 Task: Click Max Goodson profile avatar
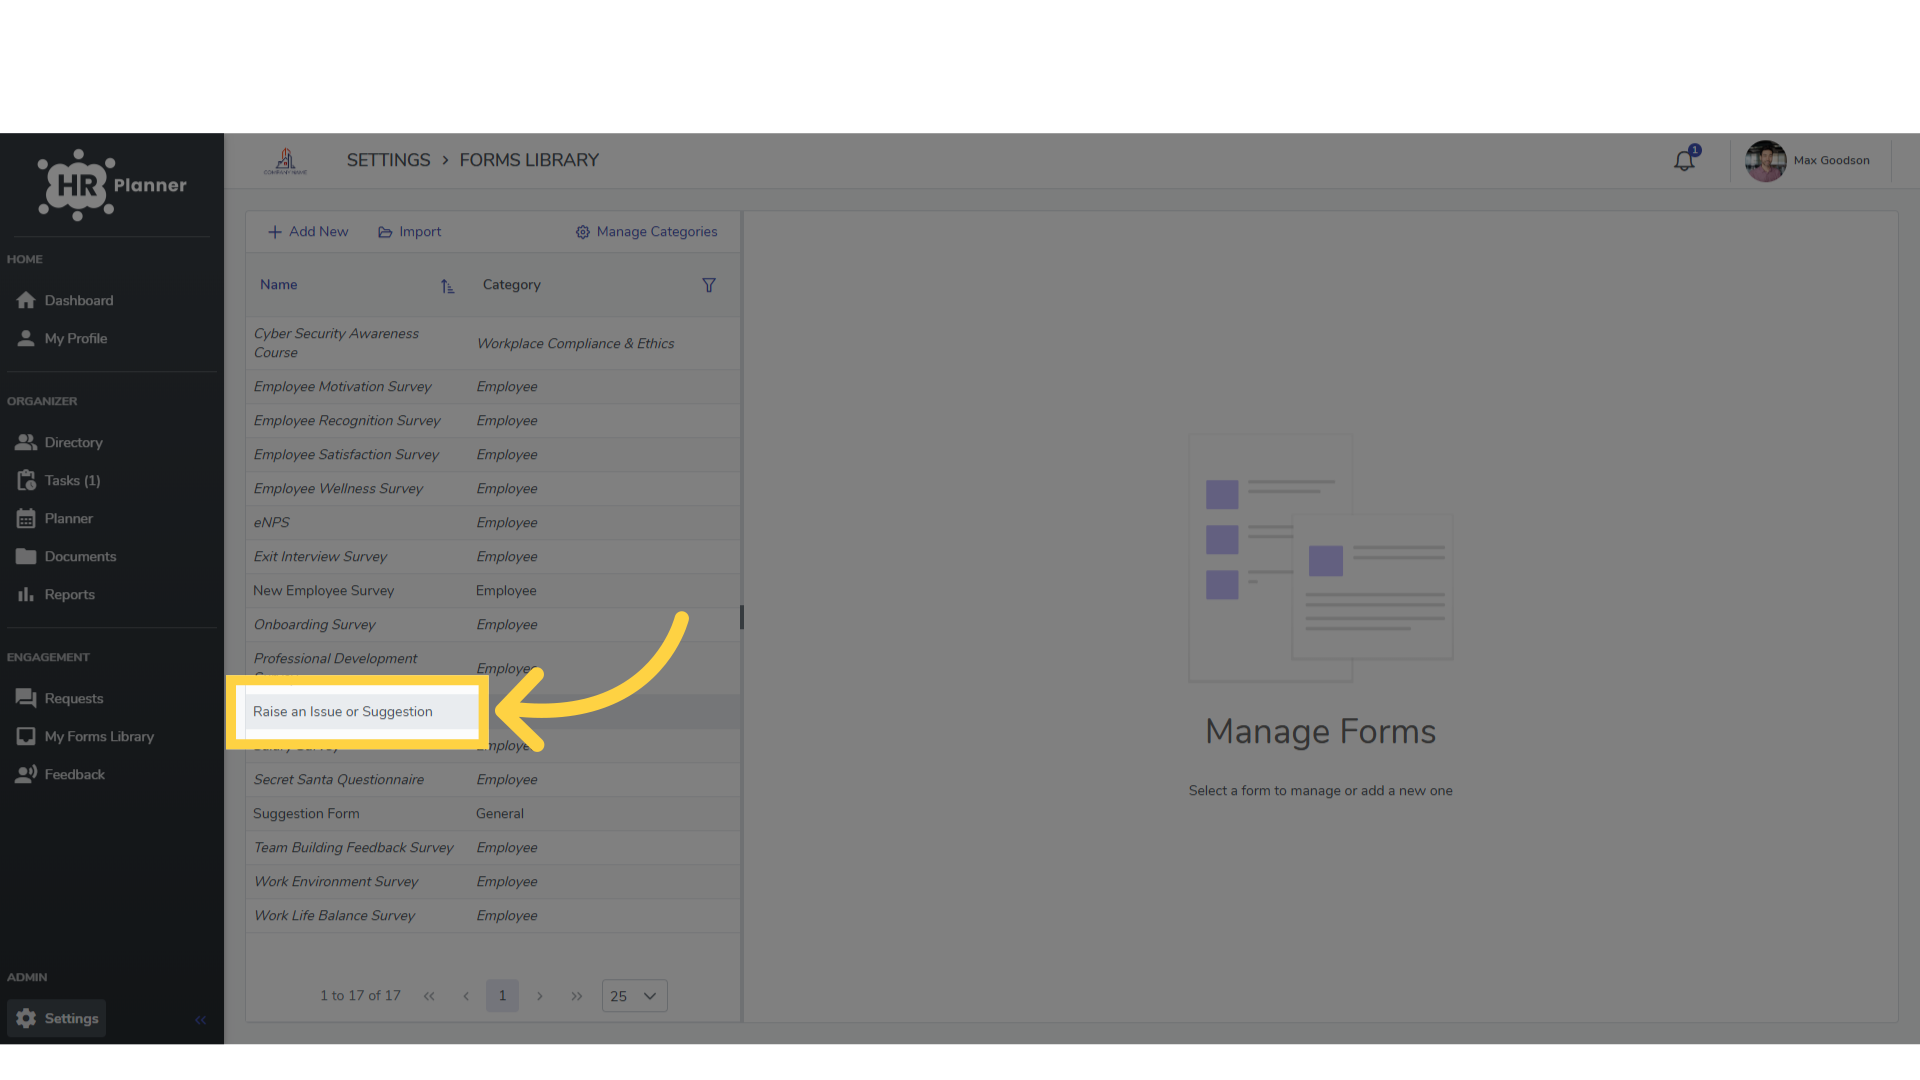[1765, 160]
